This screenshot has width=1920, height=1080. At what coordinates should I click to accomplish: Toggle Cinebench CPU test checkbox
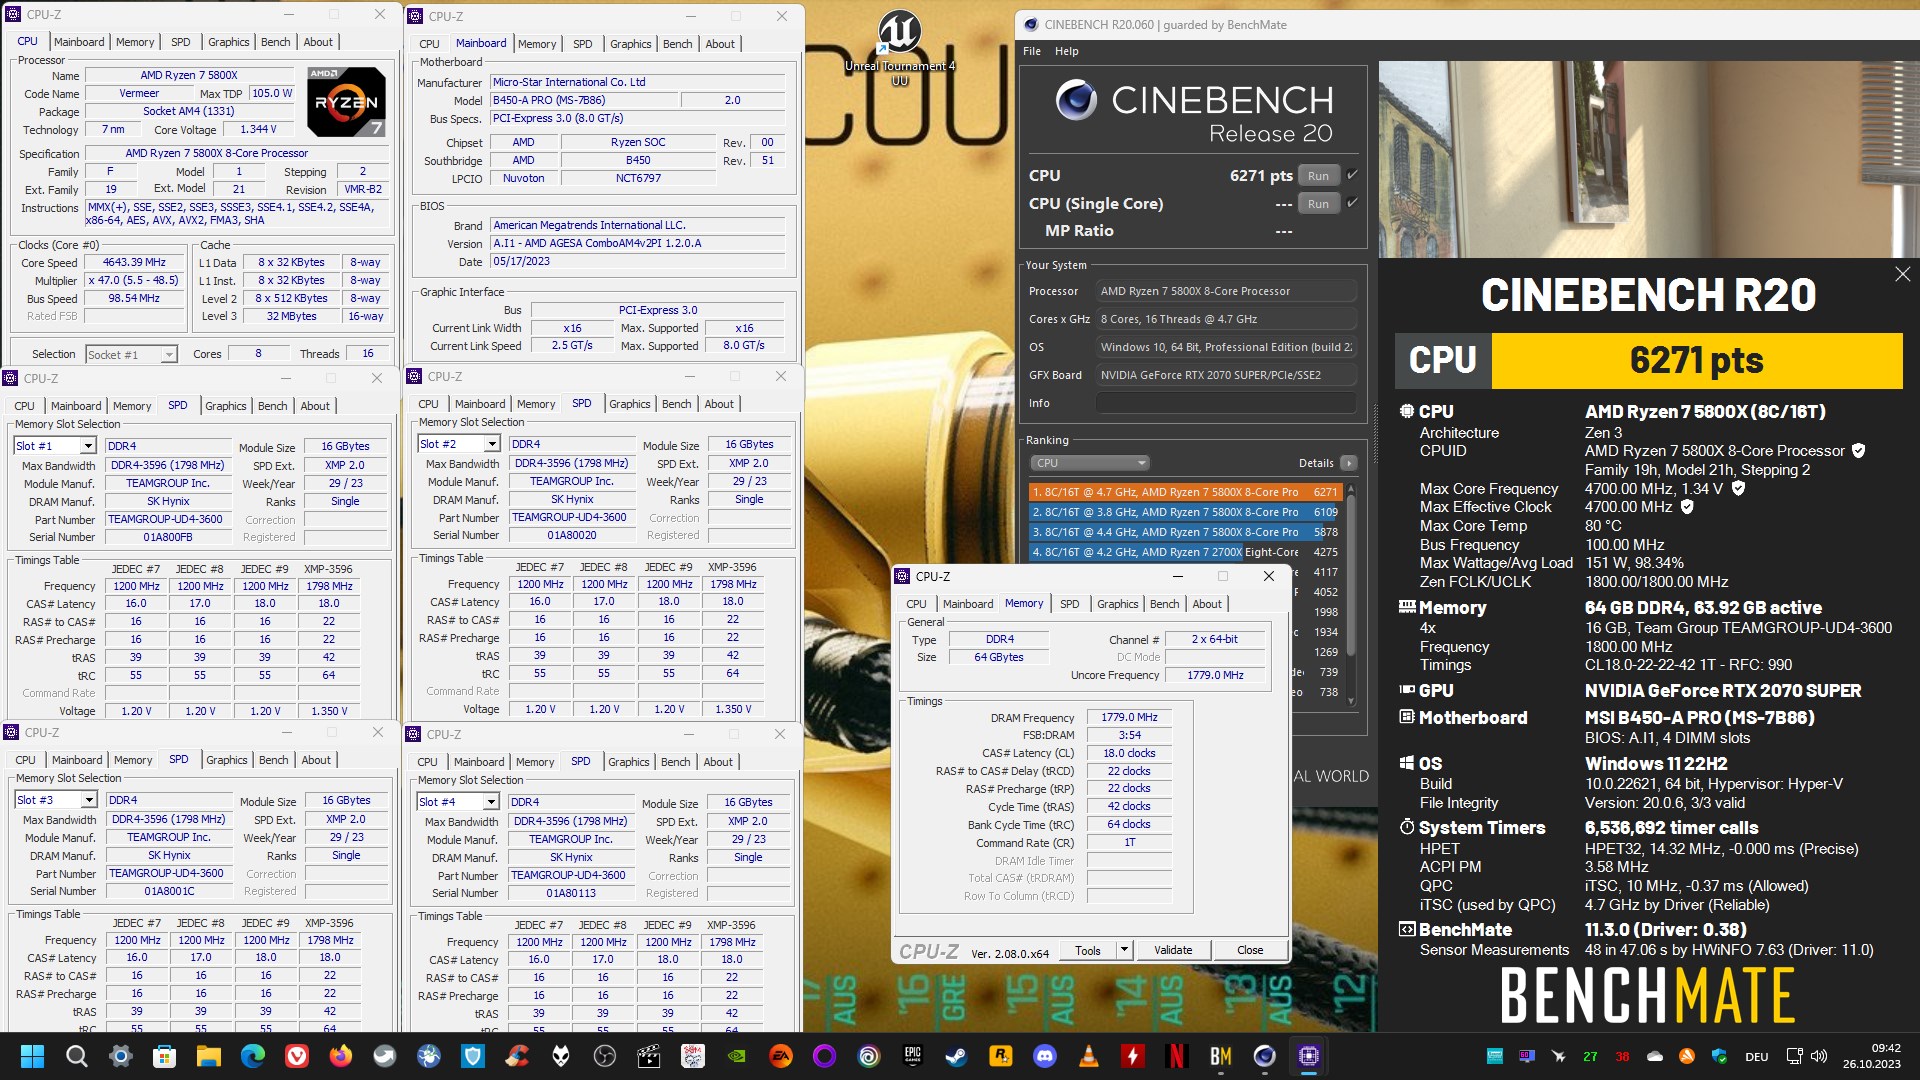click(1352, 175)
